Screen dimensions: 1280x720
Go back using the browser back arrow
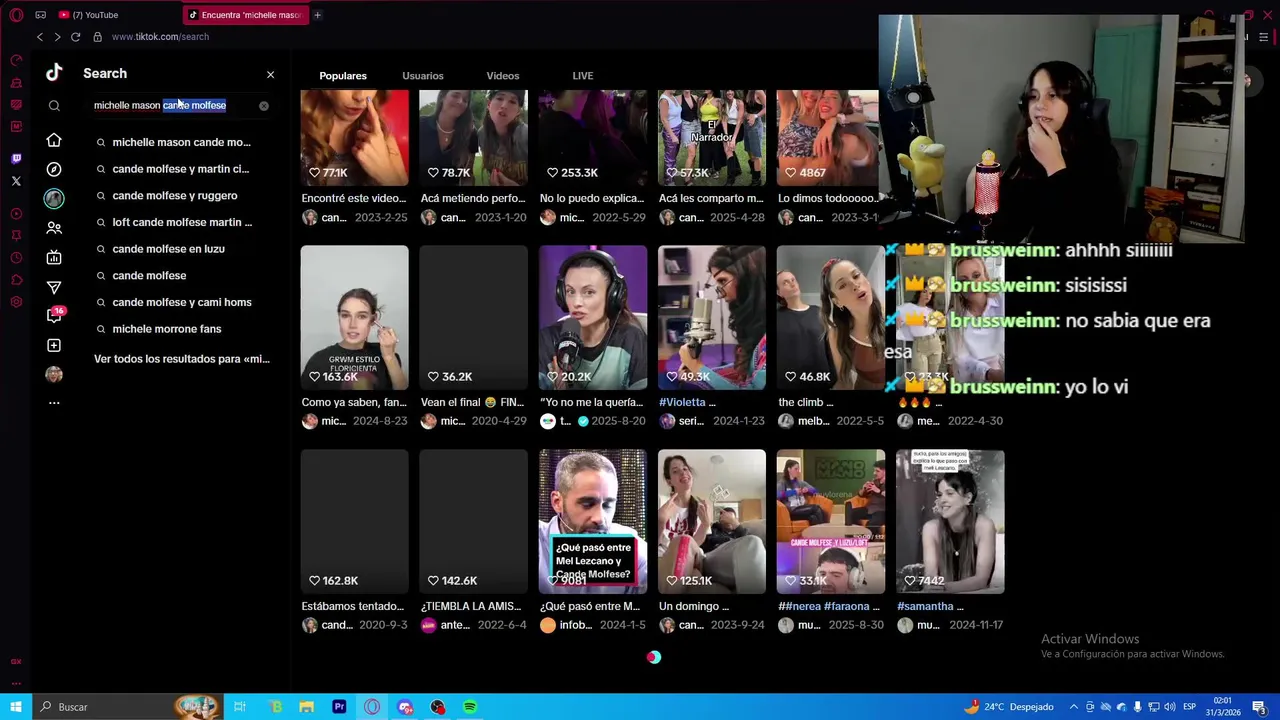coord(40,37)
